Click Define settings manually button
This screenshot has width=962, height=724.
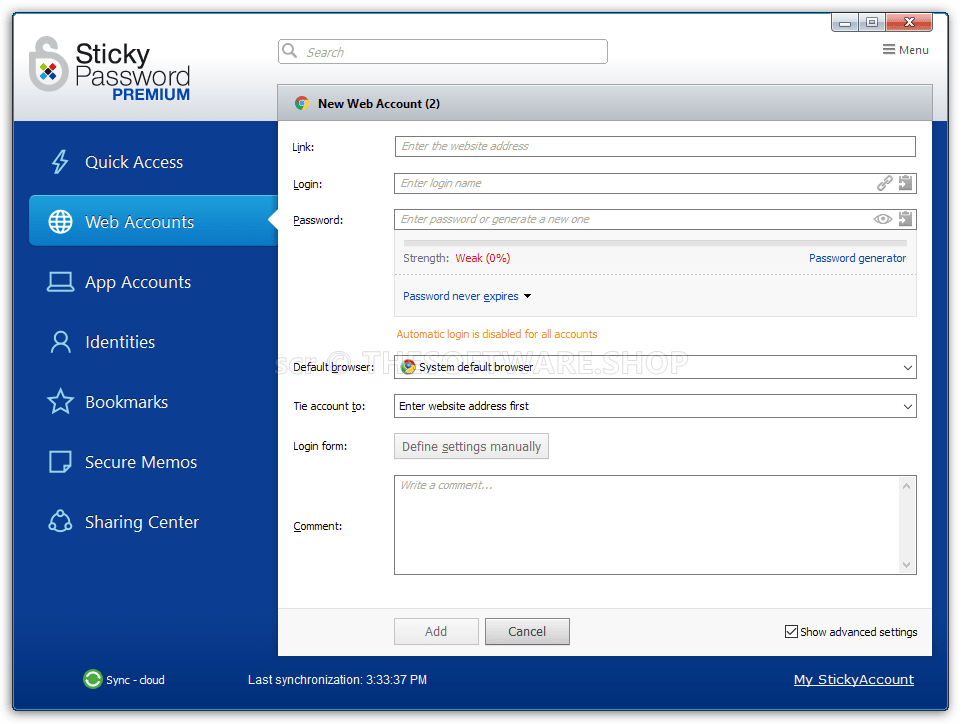(471, 446)
